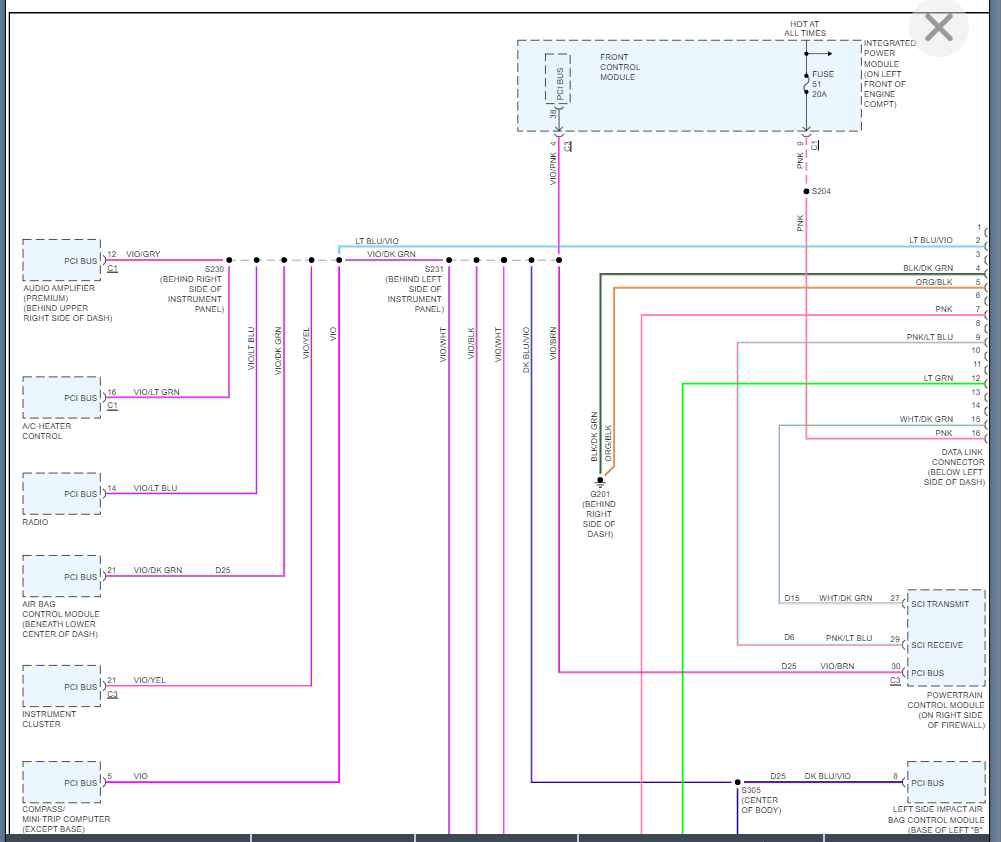Click the PCI BUS box inside Front Control Module
Viewport: 1001px width, 842px height.
tap(558, 79)
